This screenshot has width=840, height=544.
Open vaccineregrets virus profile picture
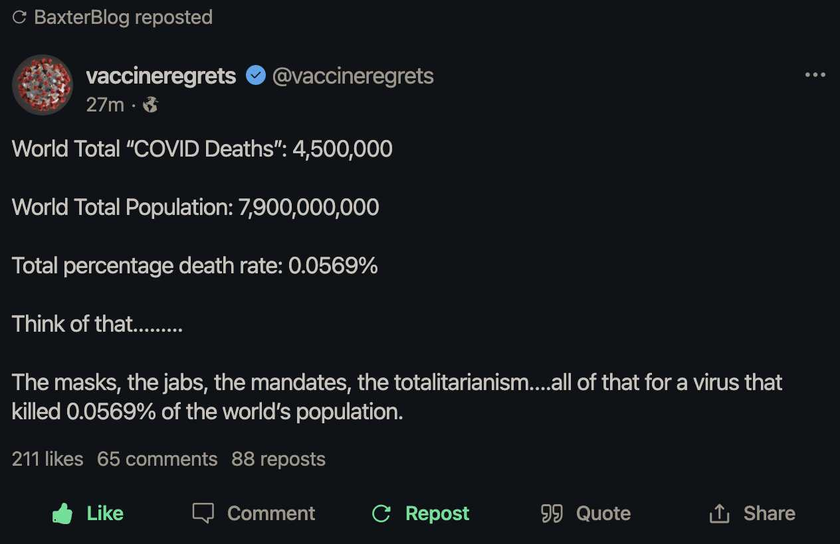pyautogui.click(x=42, y=85)
